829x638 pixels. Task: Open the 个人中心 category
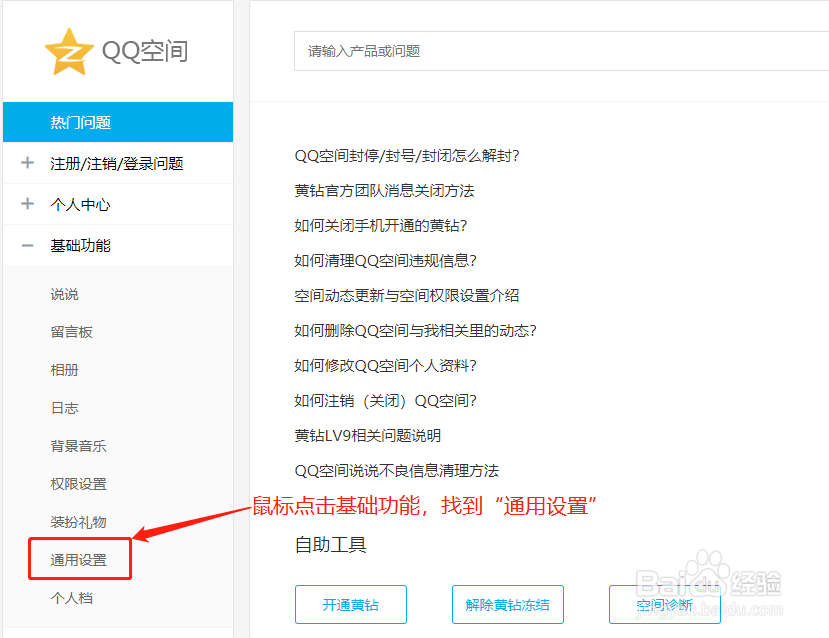pos(80,205)
